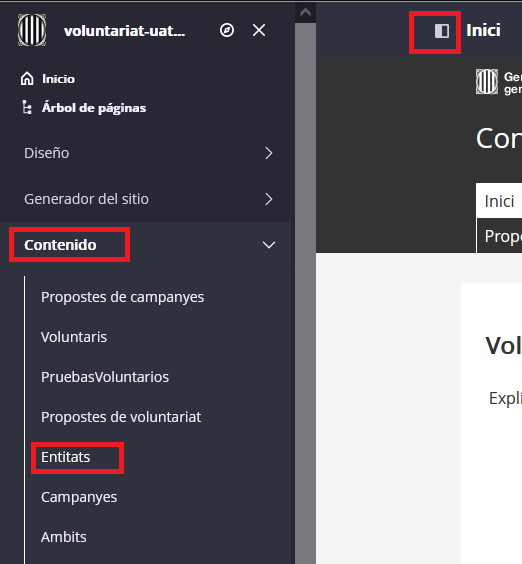Select Propostes de campanyes item
Viewport: 522px width, 564px height.
[x=122, y=297]
